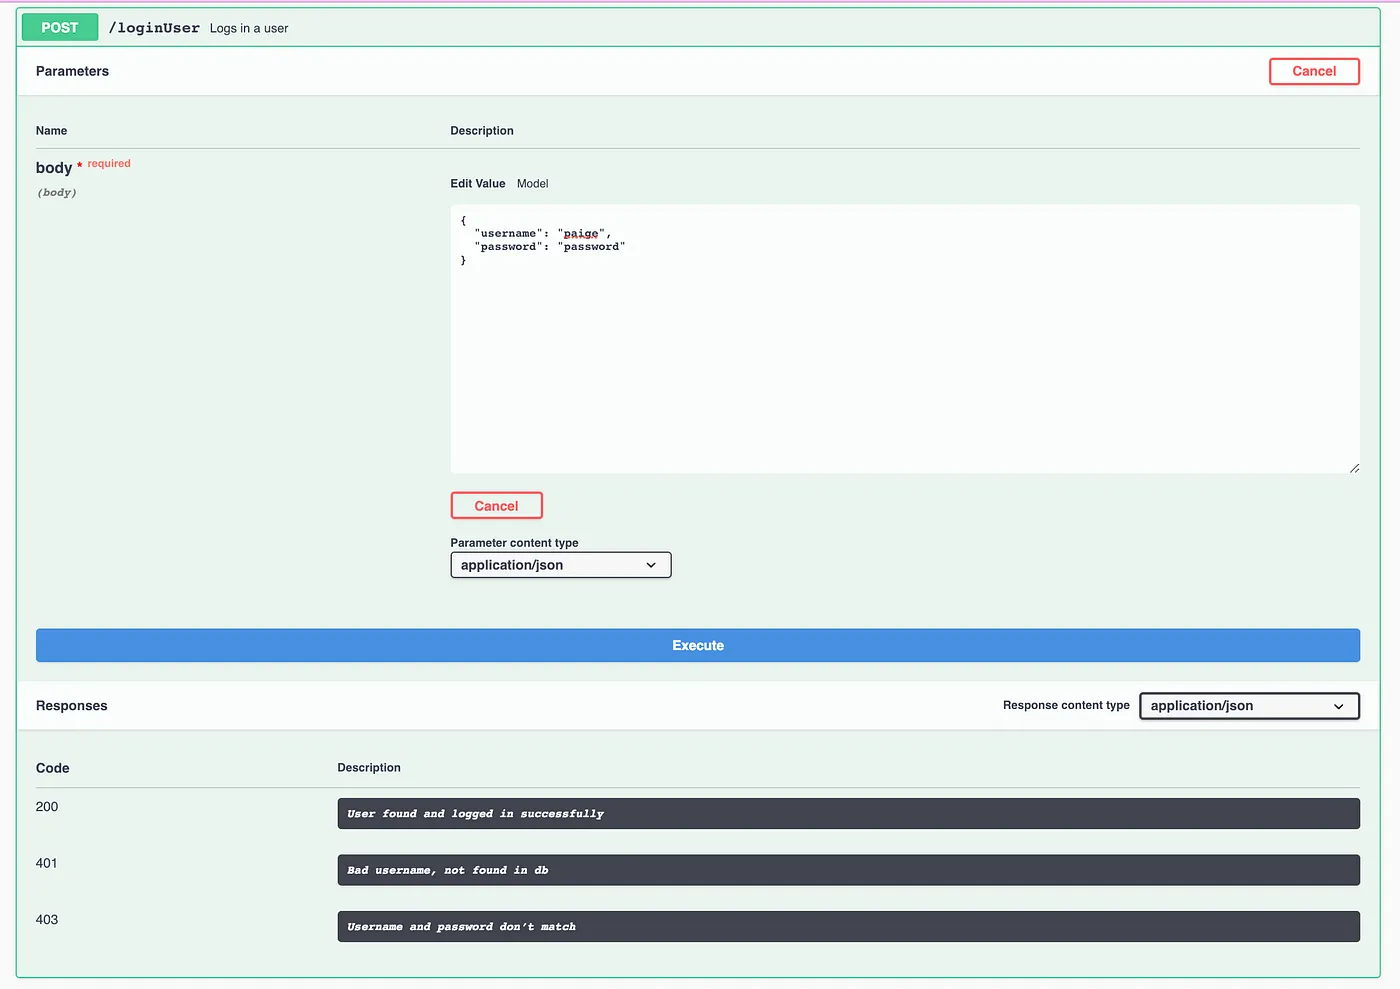Click the top Cancel button
The height and width of the screenshot is (989, 1400).
pos(1314,71)
